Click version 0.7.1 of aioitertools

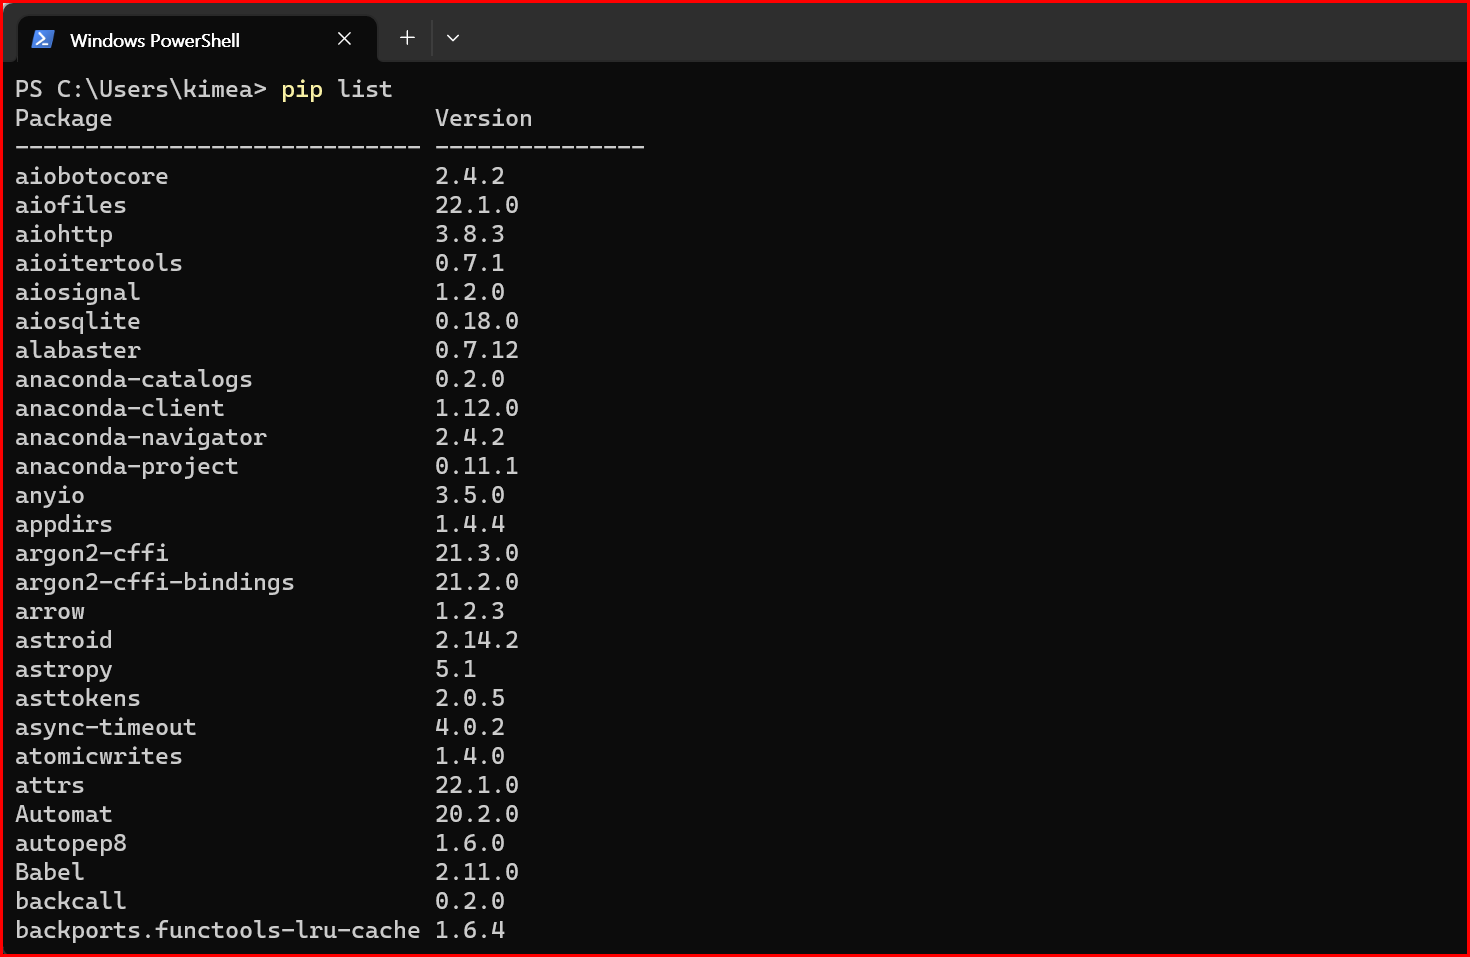[469, 263]
